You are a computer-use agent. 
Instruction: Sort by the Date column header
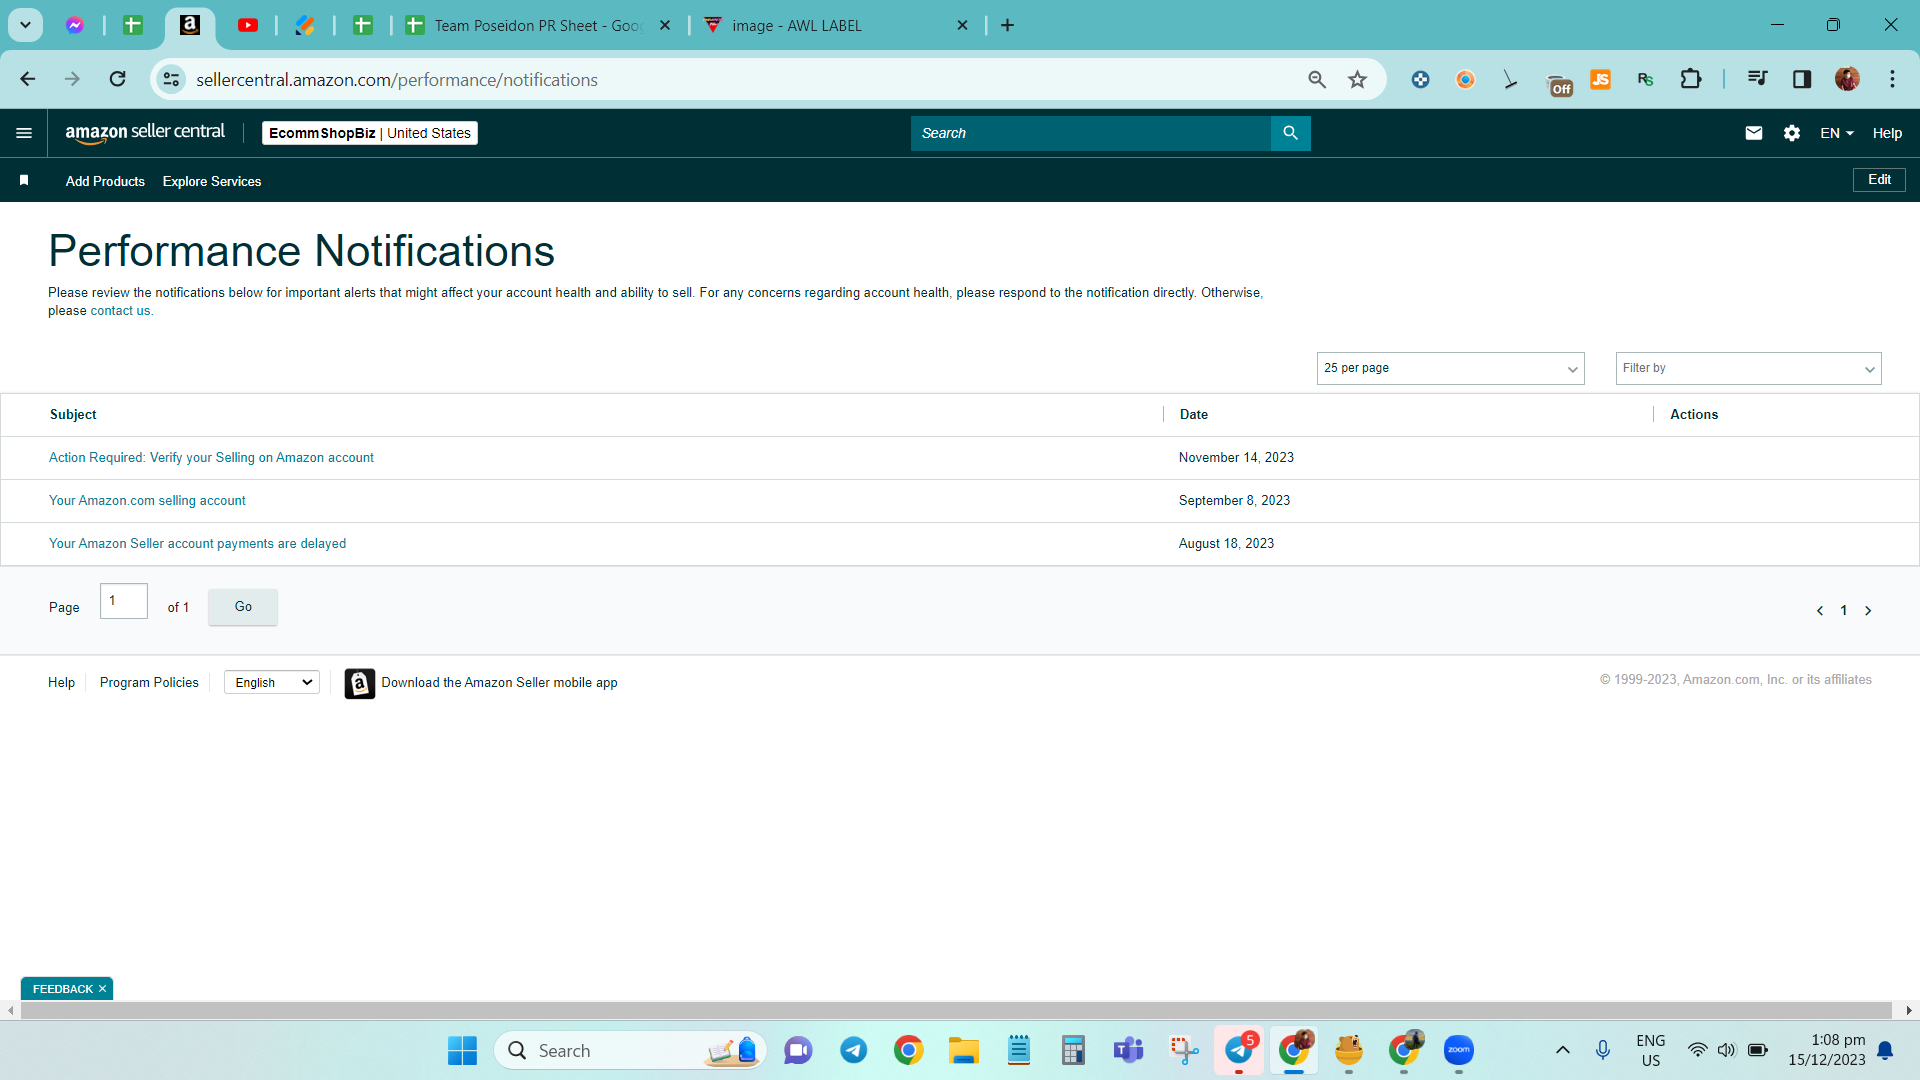click(x=1193, y=414)
